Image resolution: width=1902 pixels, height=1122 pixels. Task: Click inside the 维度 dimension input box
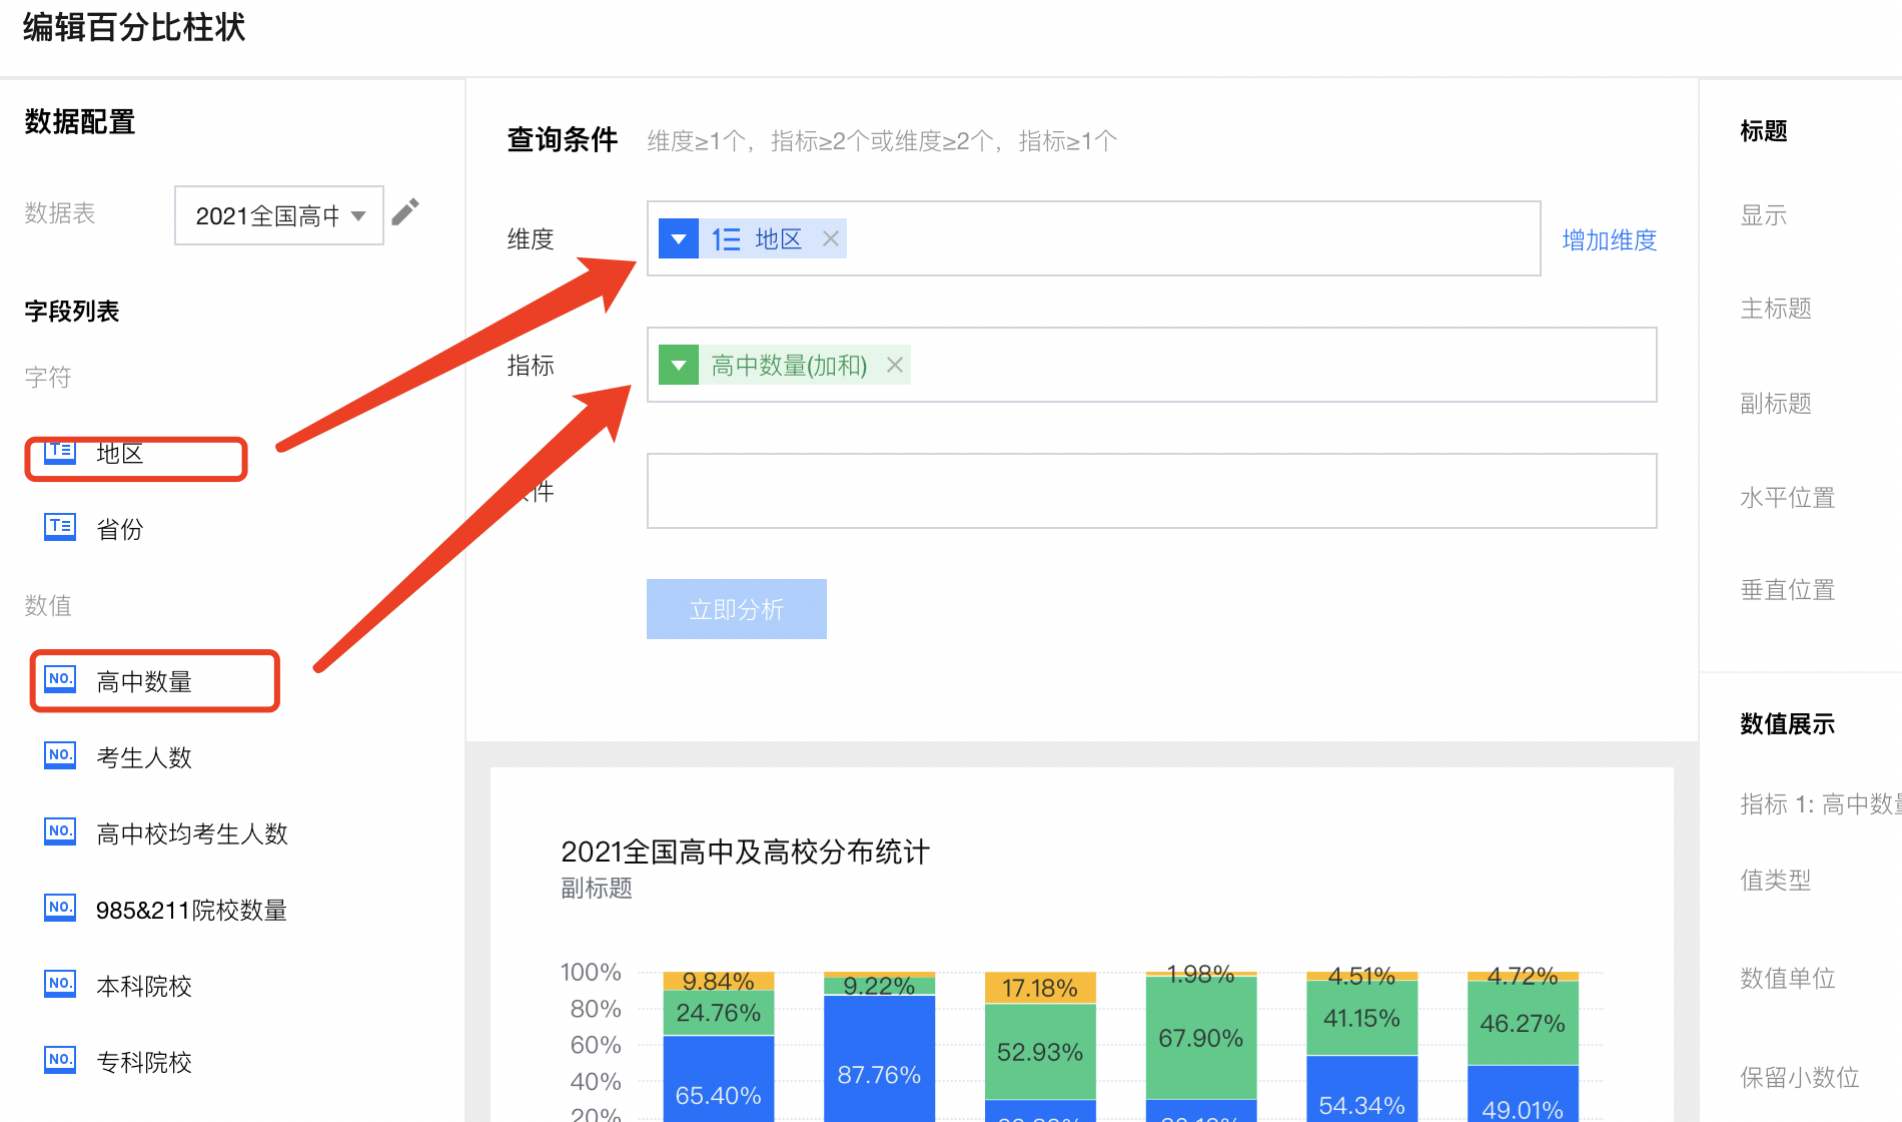1093,239
